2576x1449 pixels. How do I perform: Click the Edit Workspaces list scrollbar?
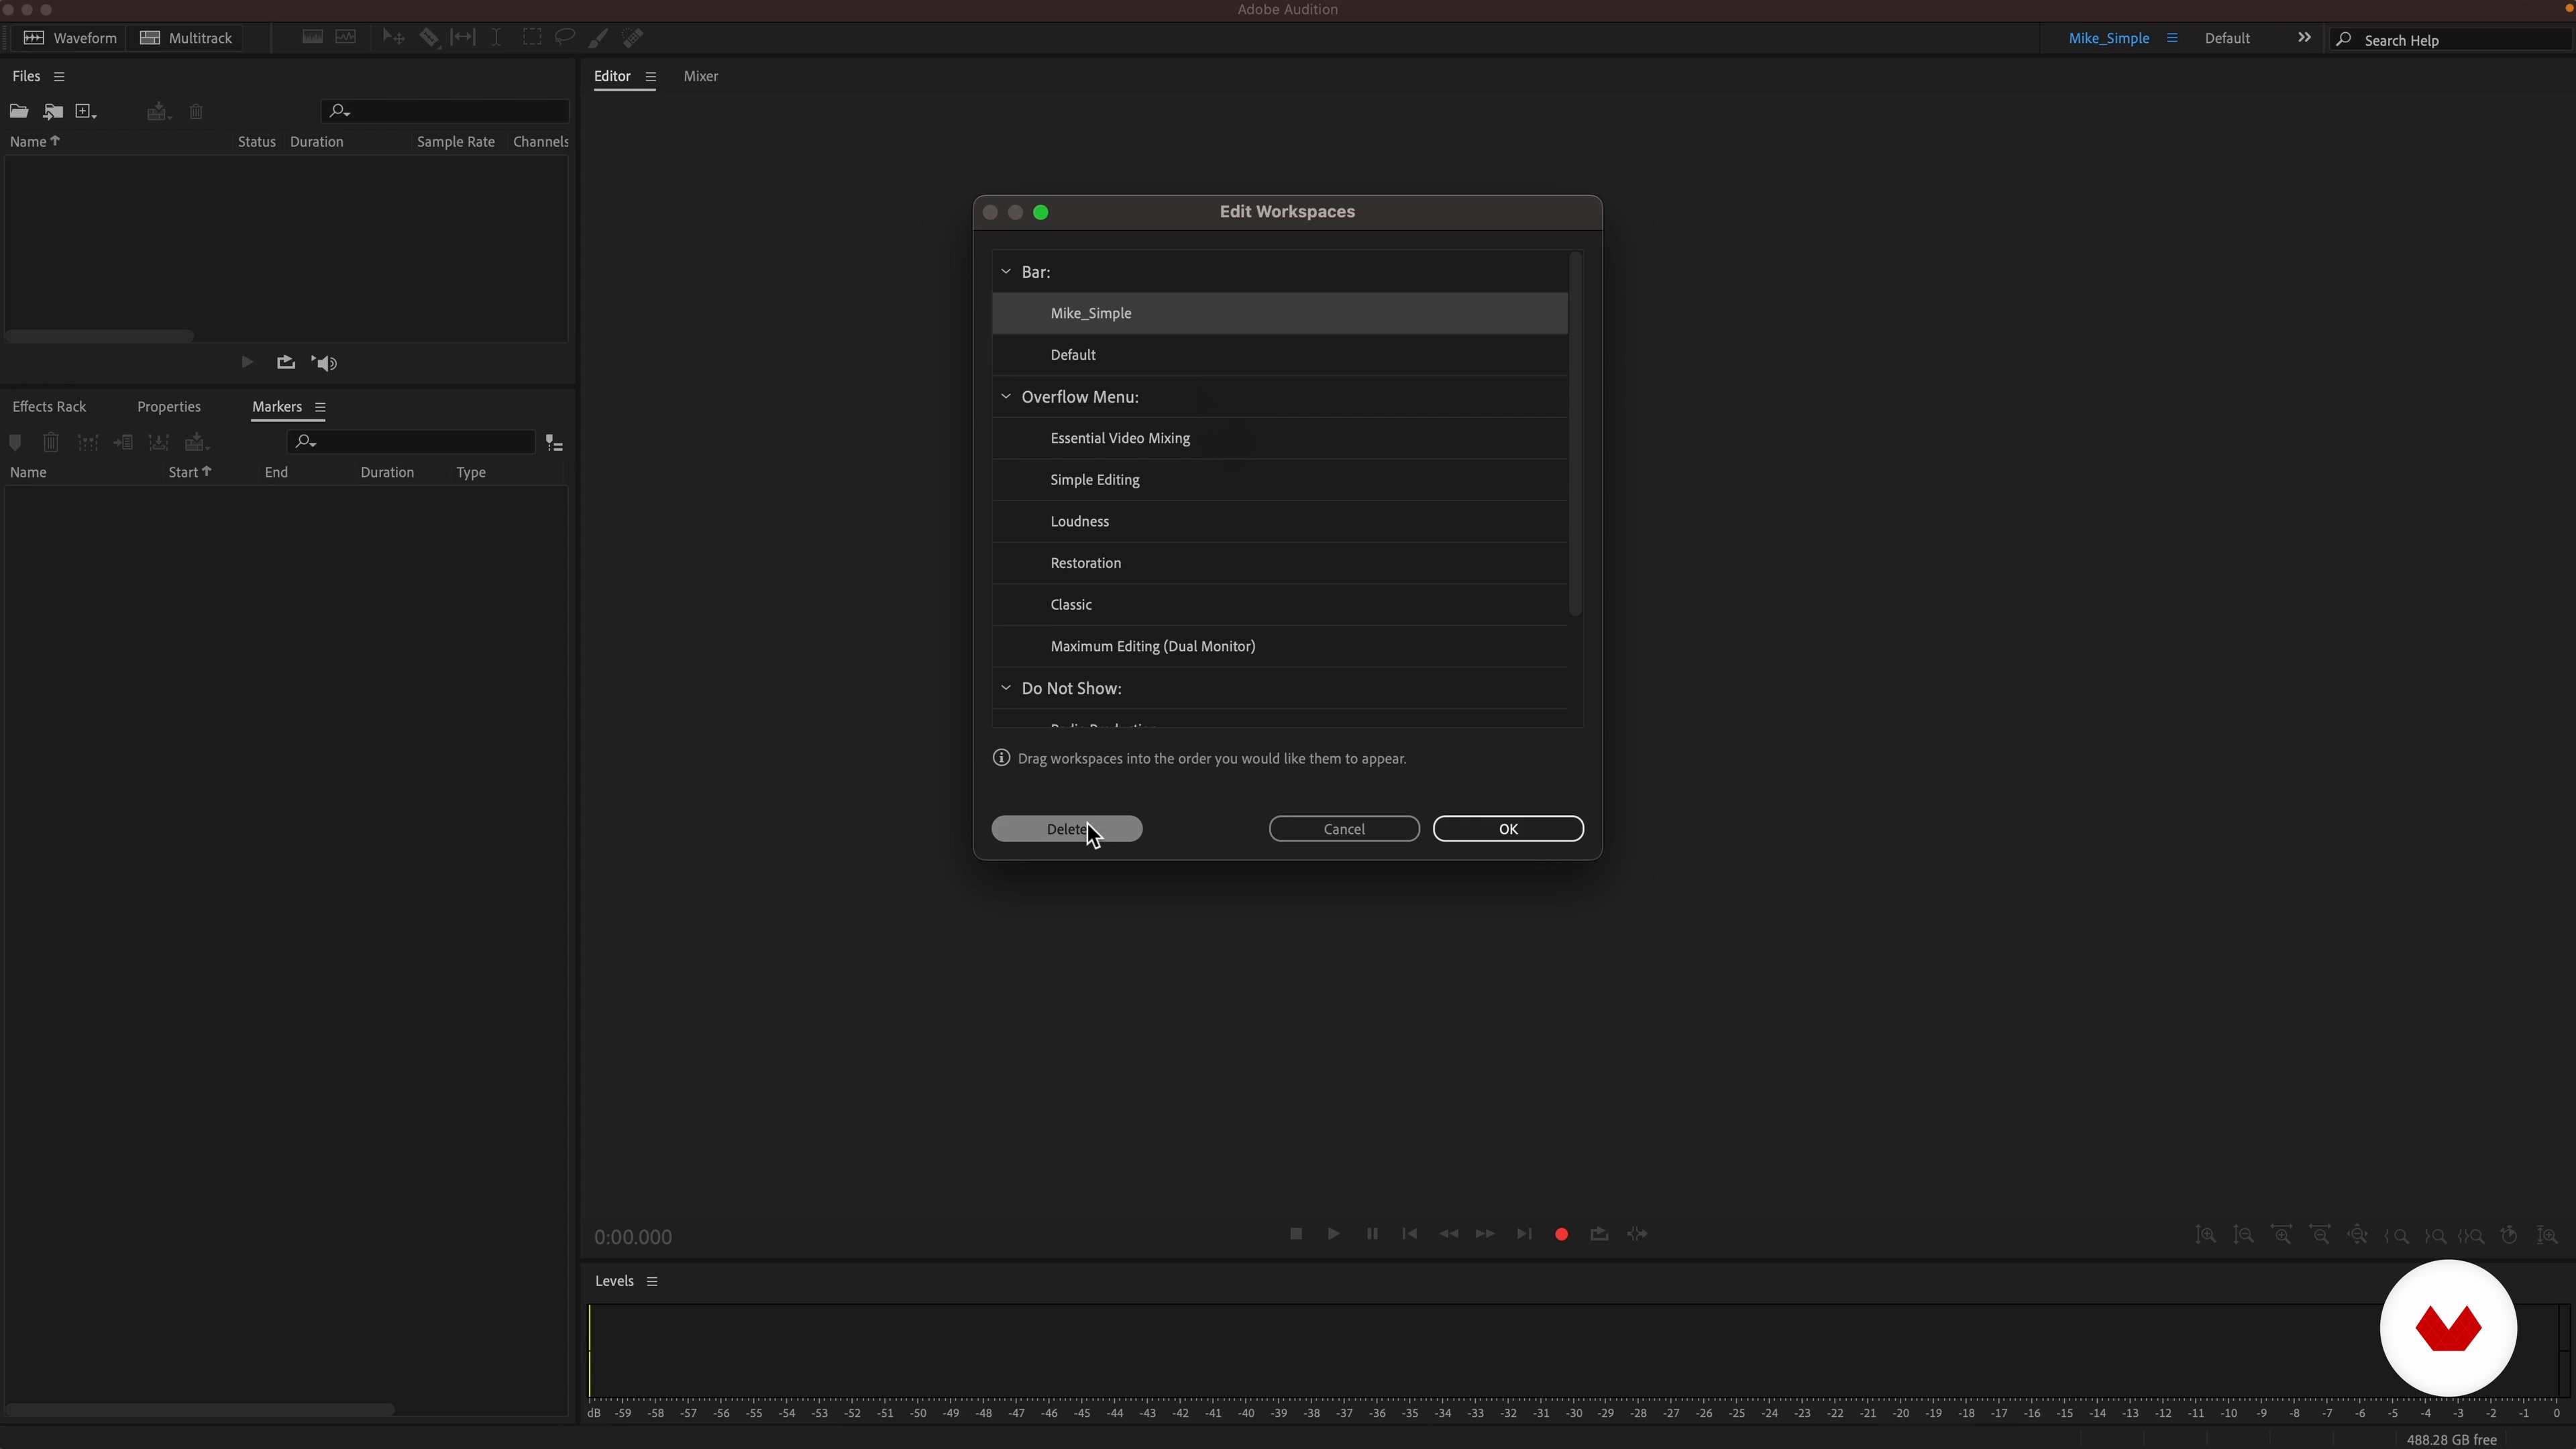[1576, 434]
